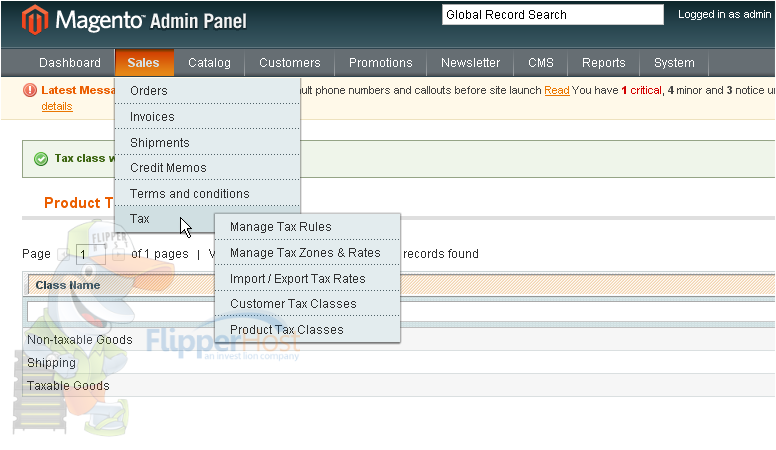Select Terms and conditions menu entry
The height and width of the screenshot is (450, 776).
click(207, 194)
